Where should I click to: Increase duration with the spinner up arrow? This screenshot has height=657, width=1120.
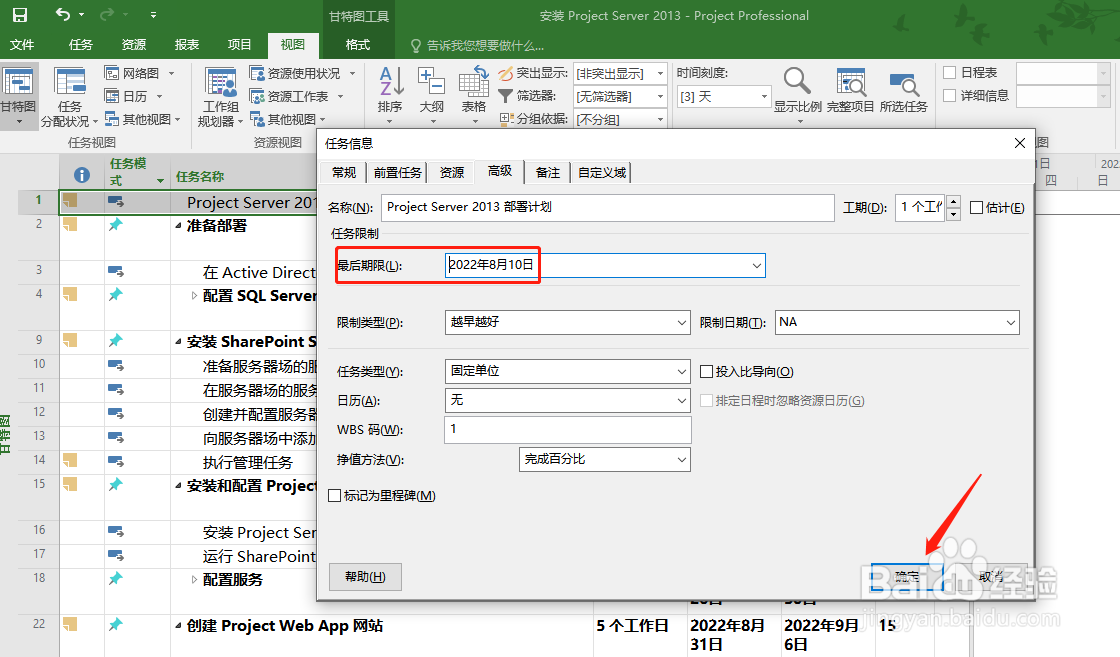coord(954,201)
